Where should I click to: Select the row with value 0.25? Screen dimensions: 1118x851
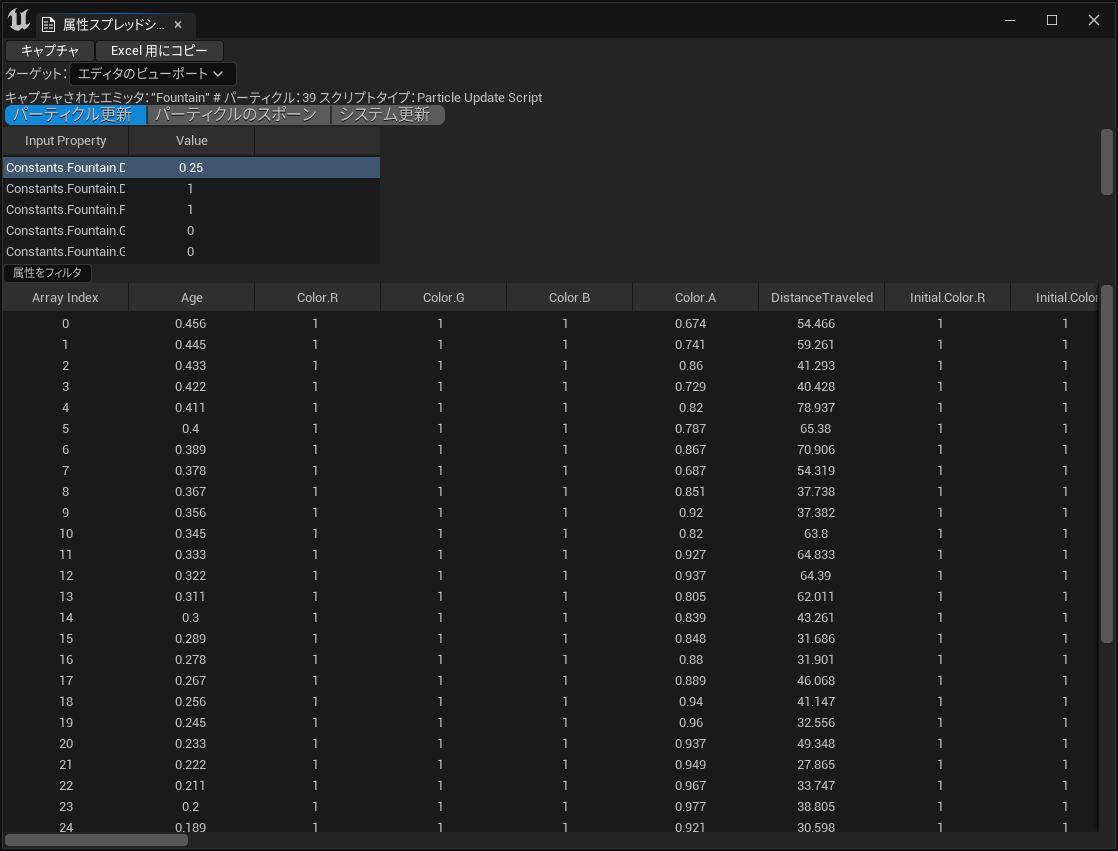tap(190, 168)
